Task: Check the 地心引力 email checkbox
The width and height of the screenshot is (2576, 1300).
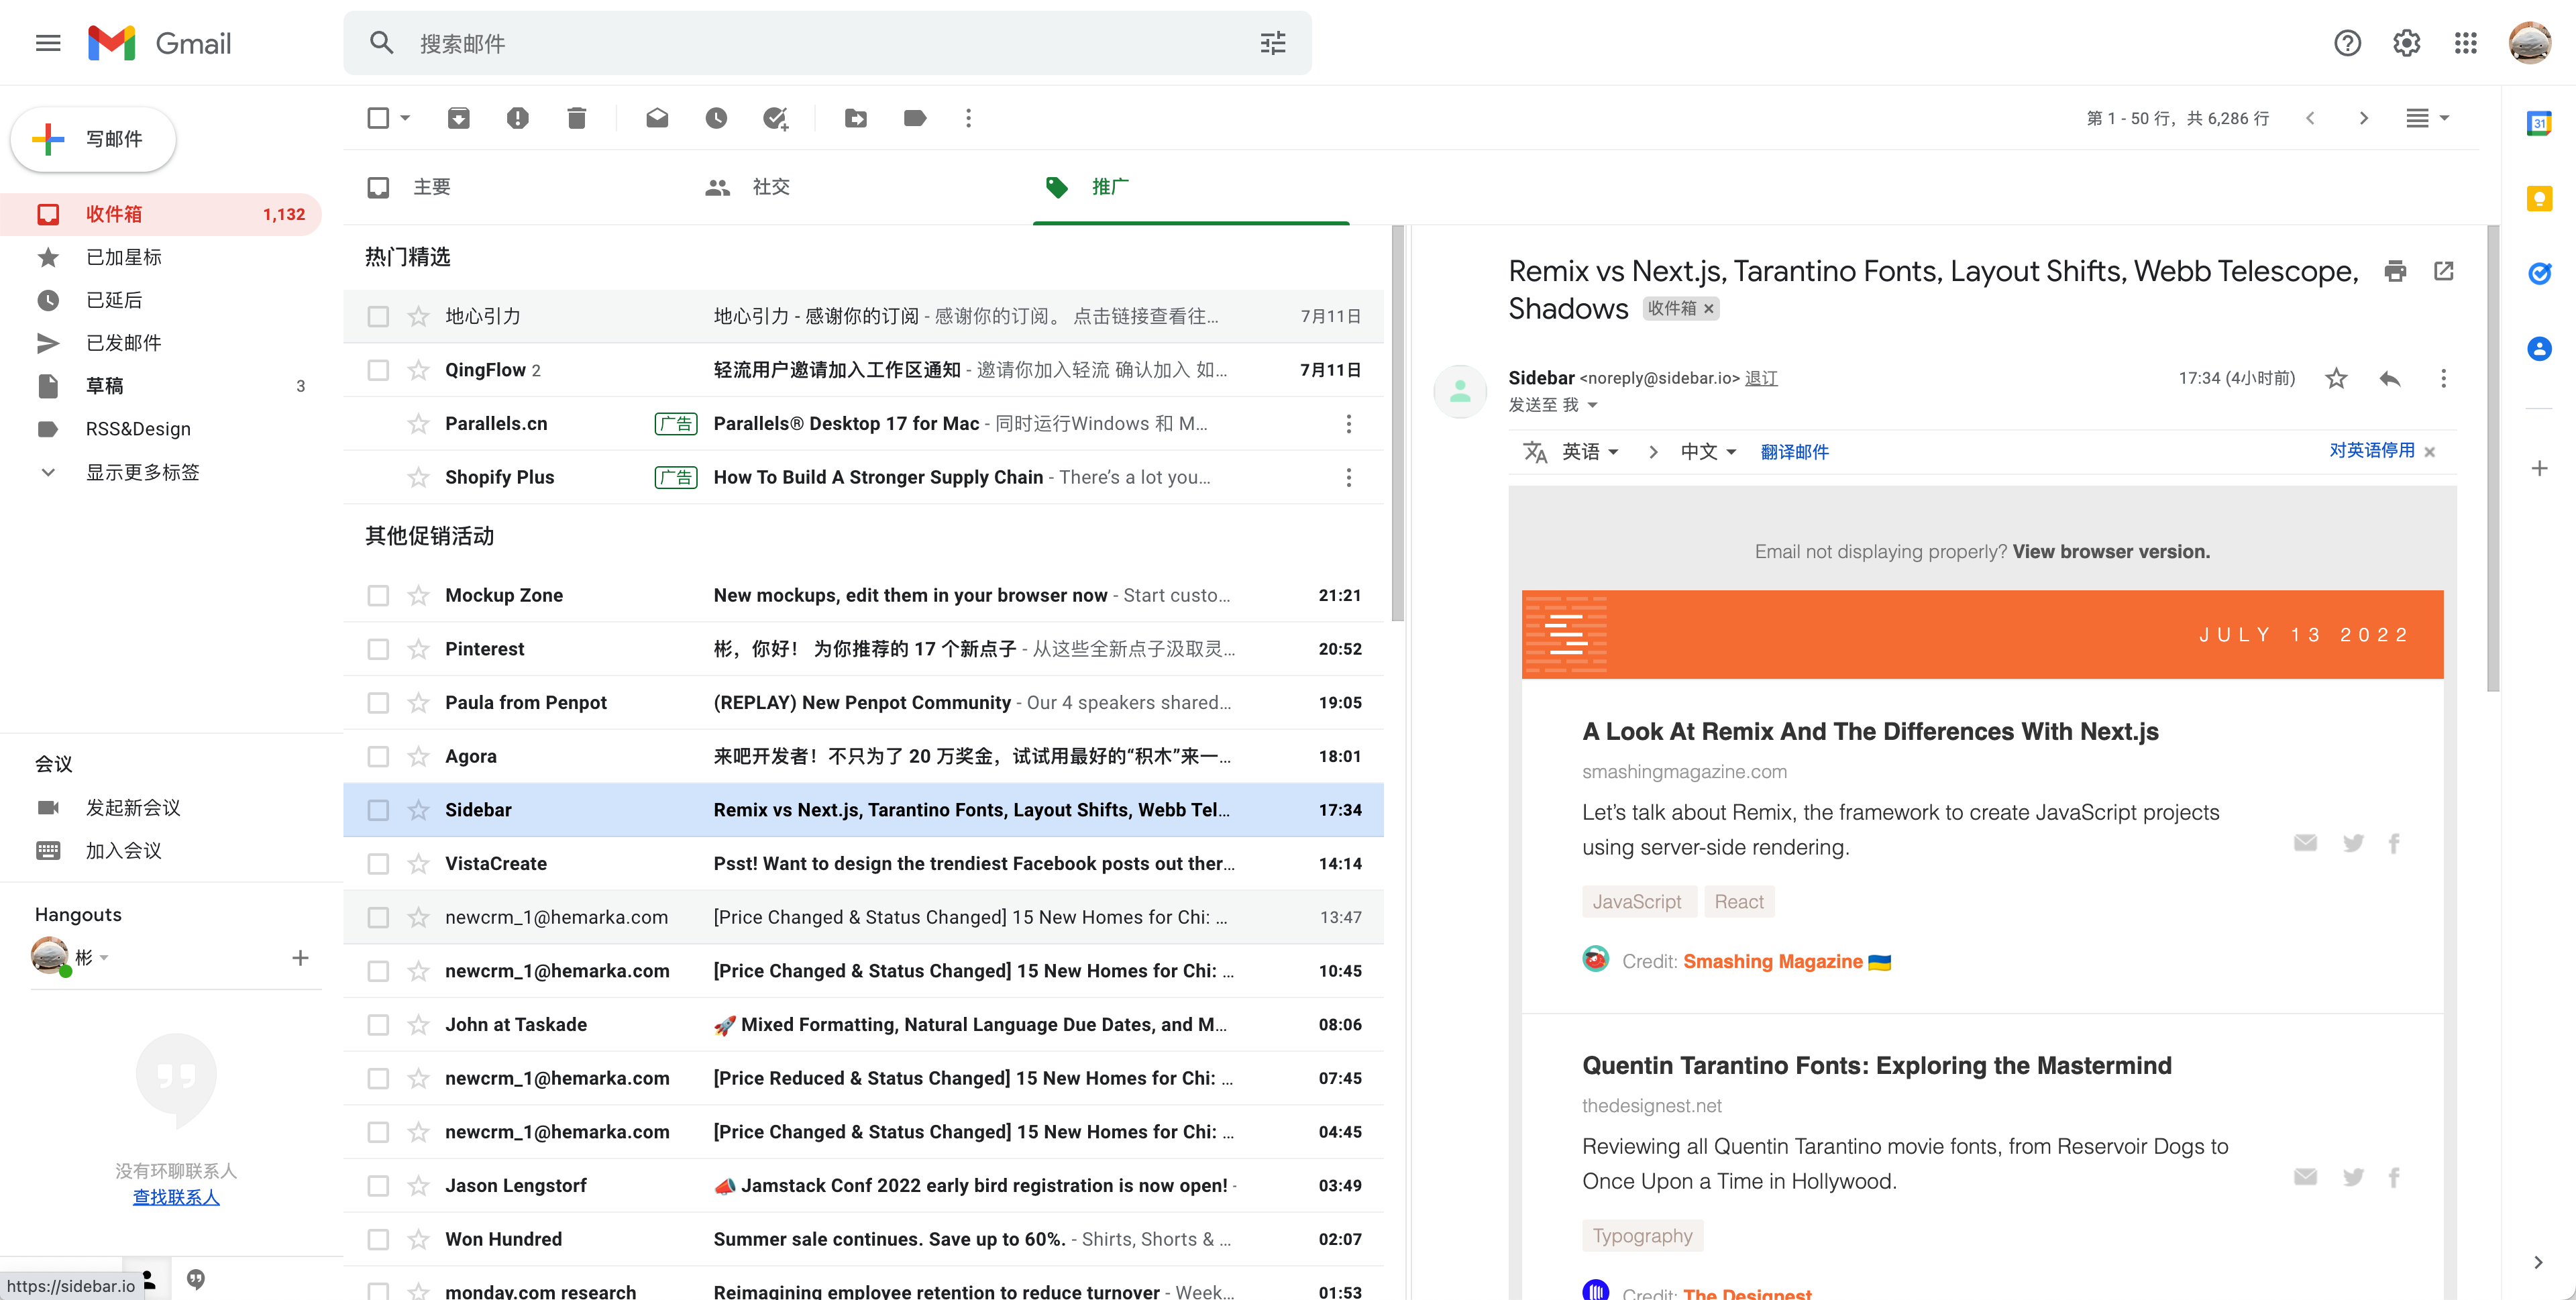Action: pos(378,317)
